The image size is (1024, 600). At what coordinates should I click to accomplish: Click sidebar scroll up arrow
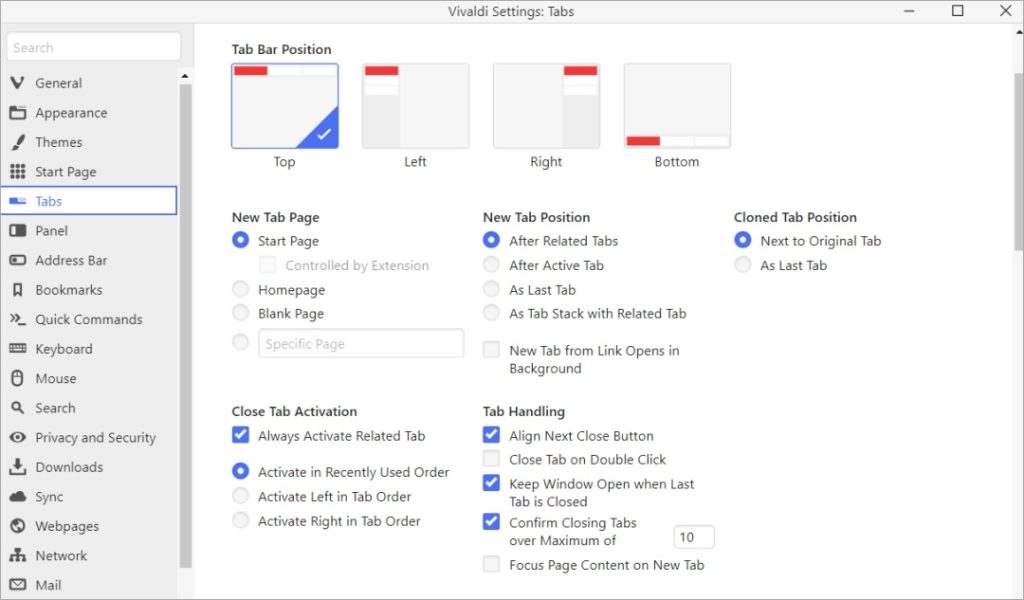[x=185, y=76]
